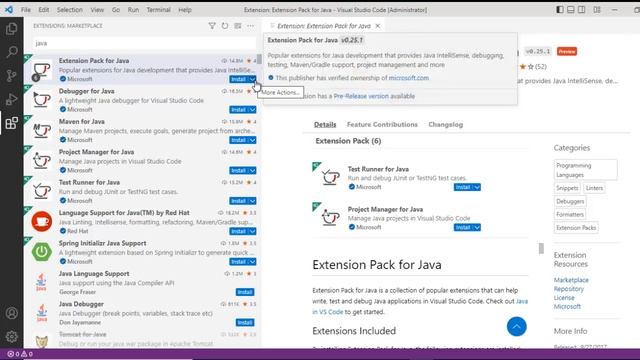640x360 pixels.
Task: Close the Extension Pack for Java tab
Action: (378, 26)
